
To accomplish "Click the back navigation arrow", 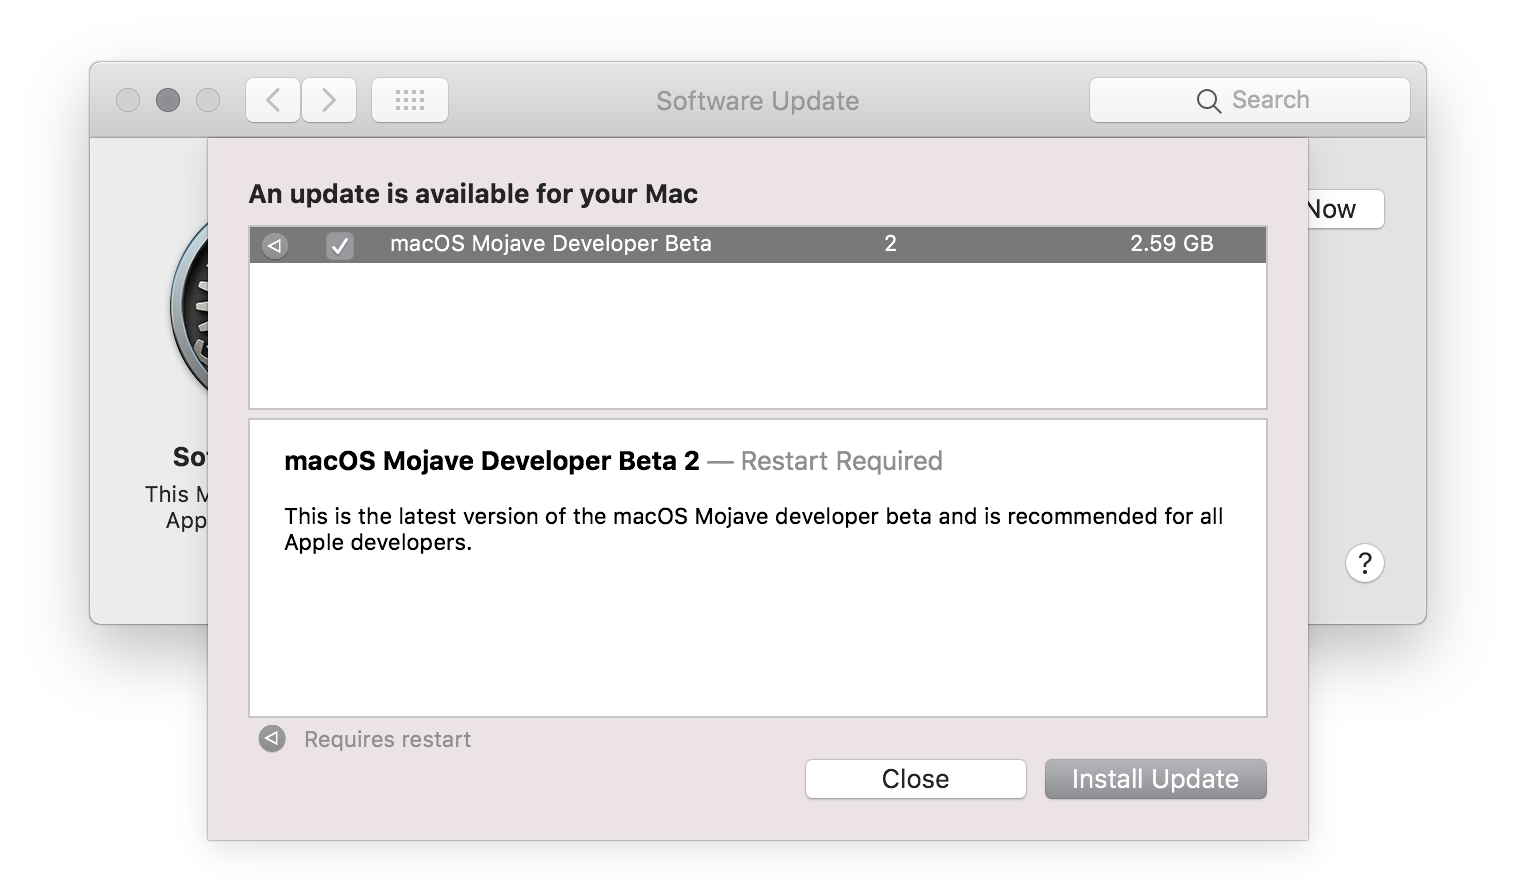I will point(273,100).
